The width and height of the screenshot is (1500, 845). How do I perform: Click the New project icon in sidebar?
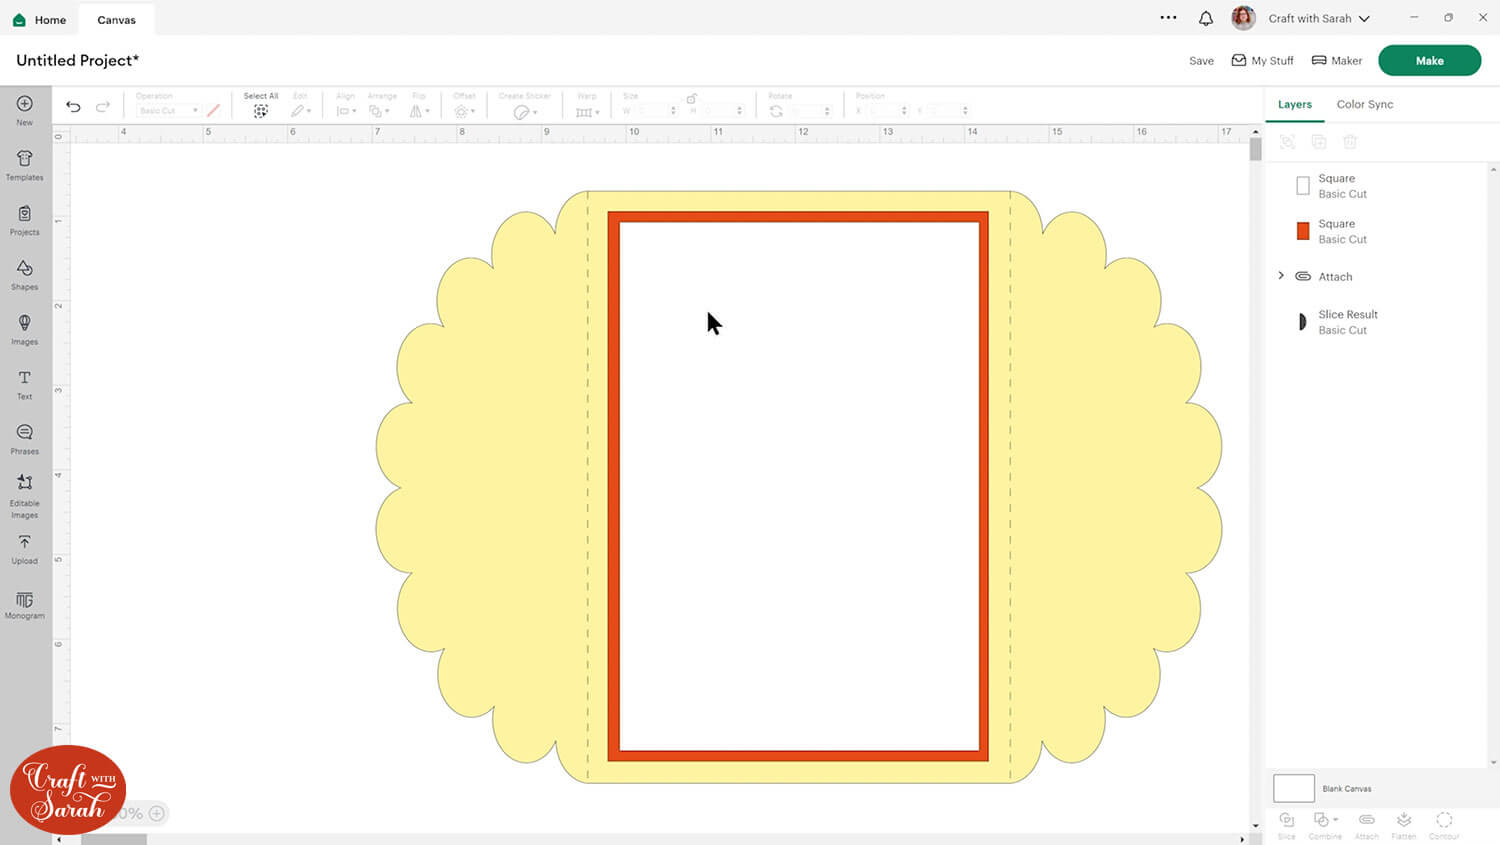[24, 104]
